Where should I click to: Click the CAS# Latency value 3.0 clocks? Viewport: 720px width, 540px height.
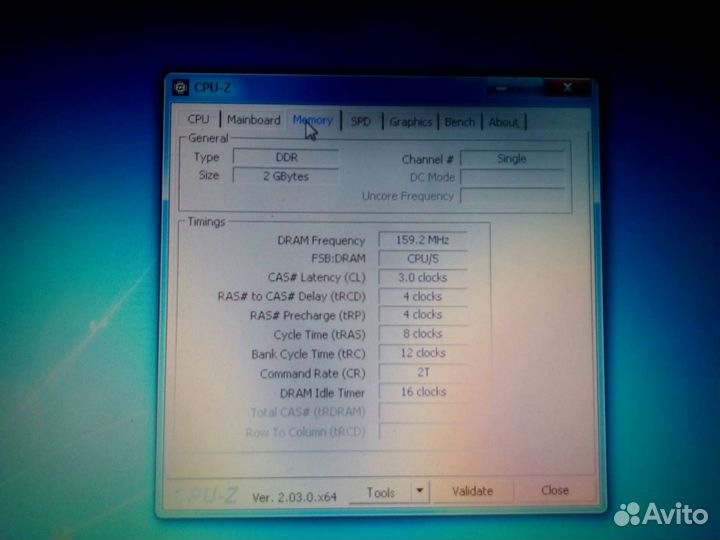(422, 277)
